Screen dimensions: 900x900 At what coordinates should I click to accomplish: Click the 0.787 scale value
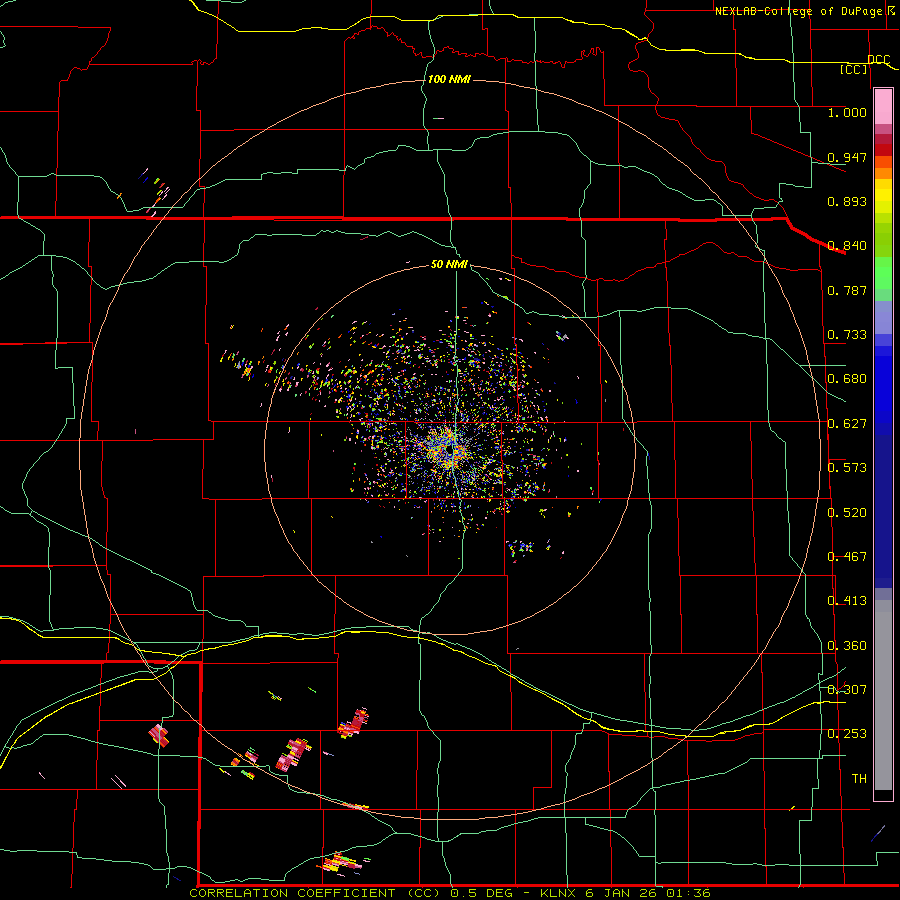[x=847, y=290]
